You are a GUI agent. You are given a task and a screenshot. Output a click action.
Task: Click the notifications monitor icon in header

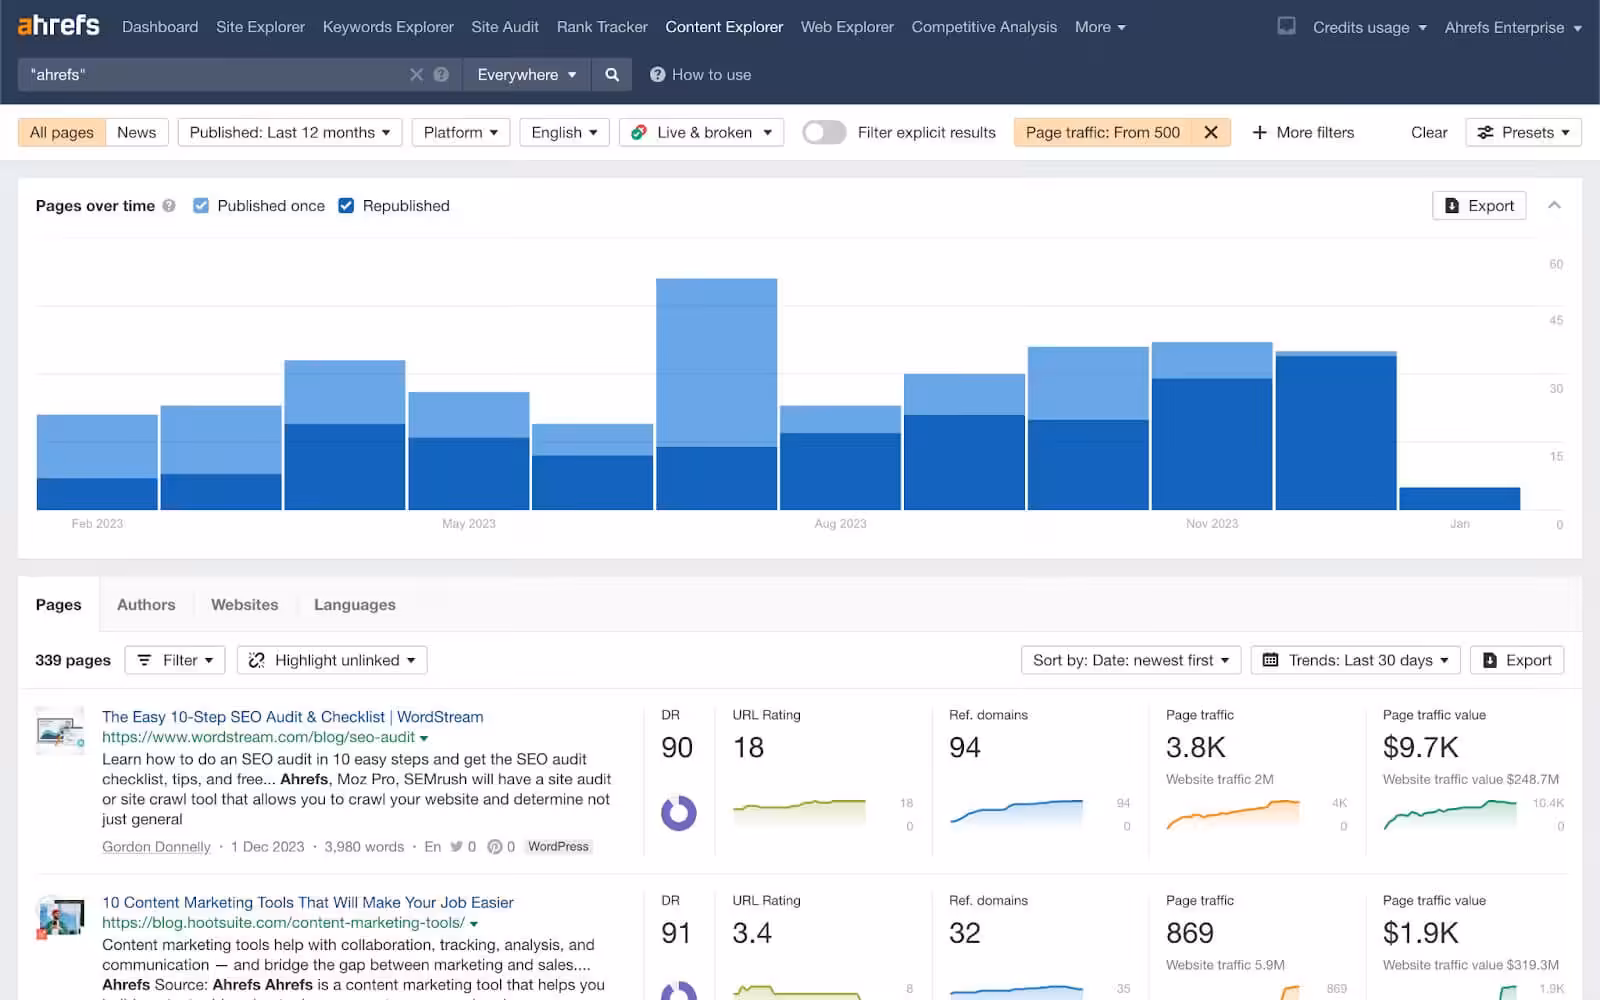pos(1286,27)
